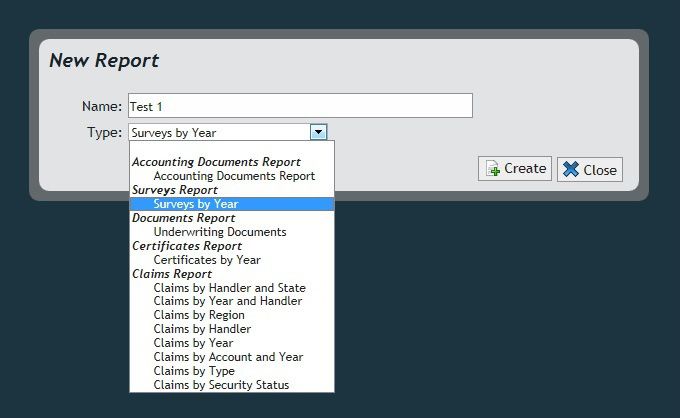
Task: Choose the Claims by Year option
Action: (x=195, y=343)
